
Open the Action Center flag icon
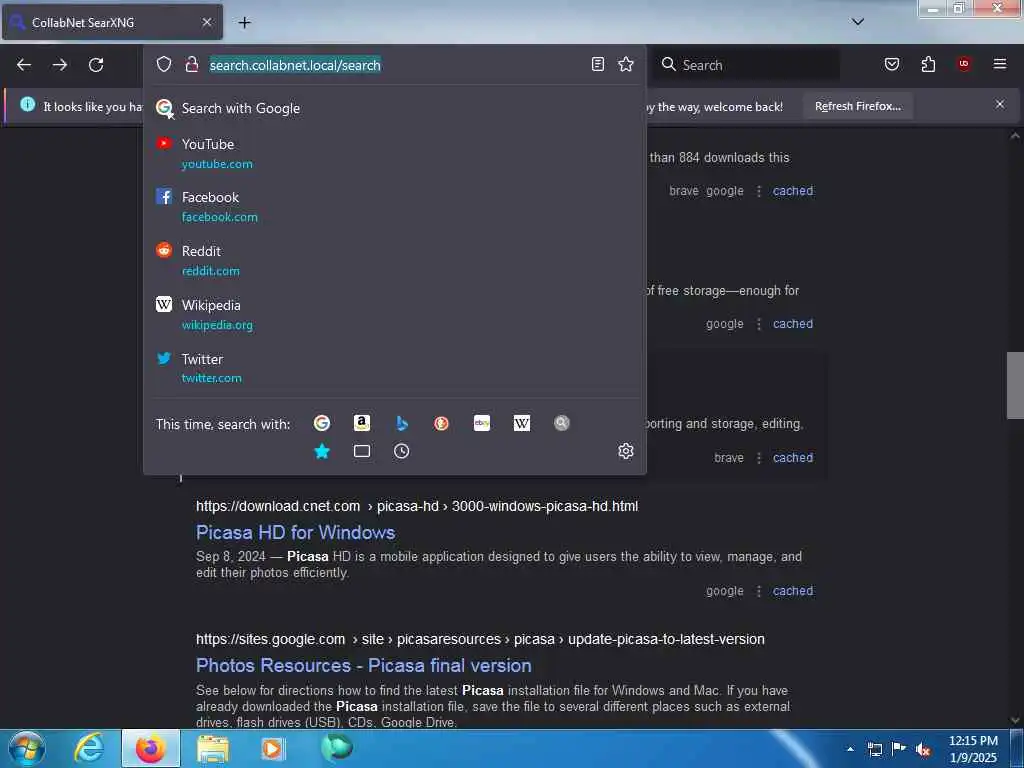coord(899,749)
